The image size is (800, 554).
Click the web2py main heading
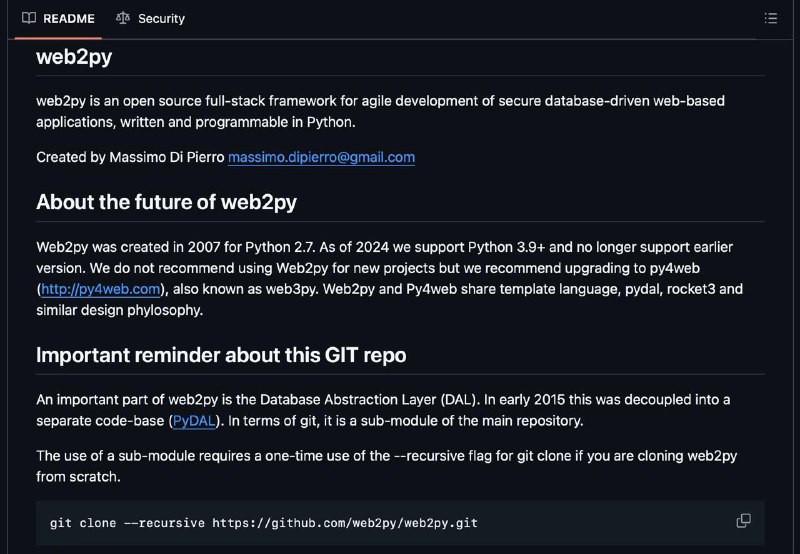pos(74,56)
